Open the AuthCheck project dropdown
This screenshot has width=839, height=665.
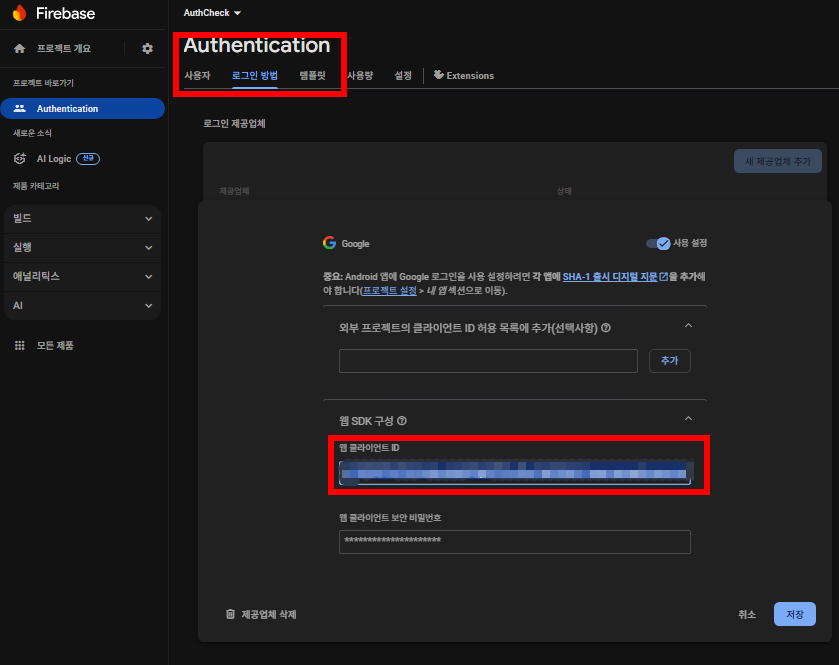coord(212,13)
